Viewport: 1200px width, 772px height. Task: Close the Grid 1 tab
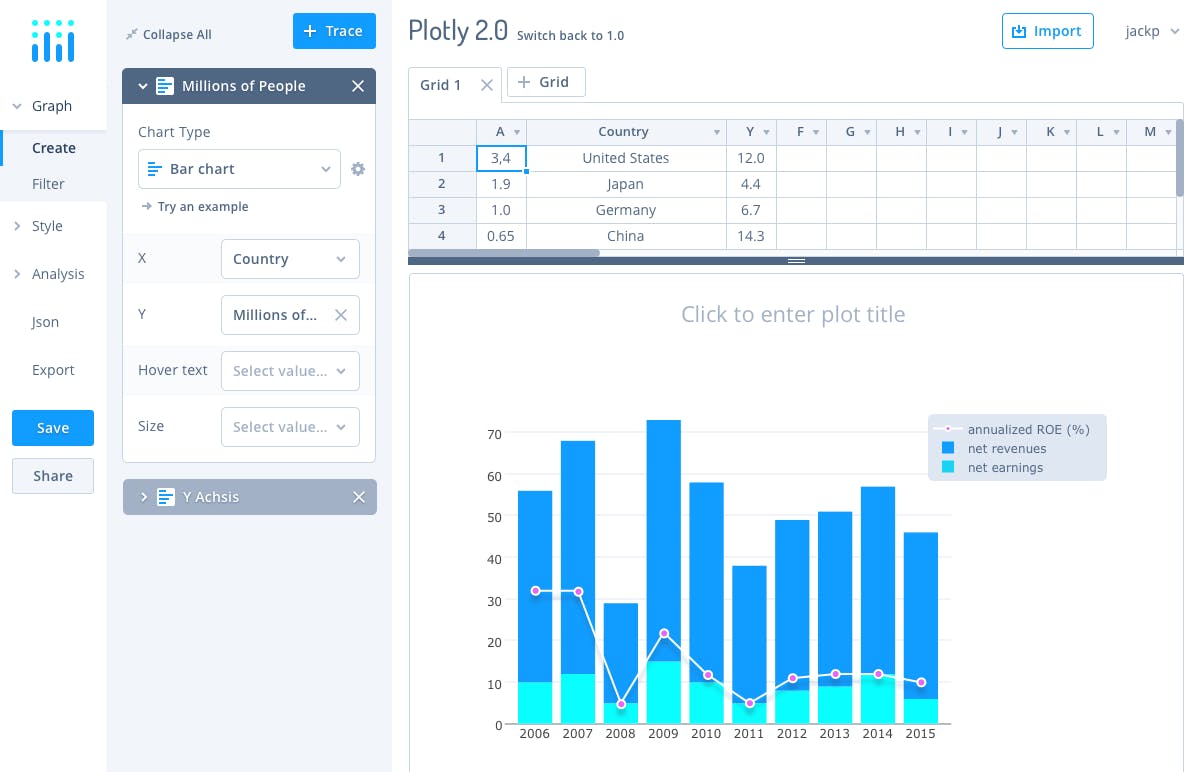pos(487,85)
